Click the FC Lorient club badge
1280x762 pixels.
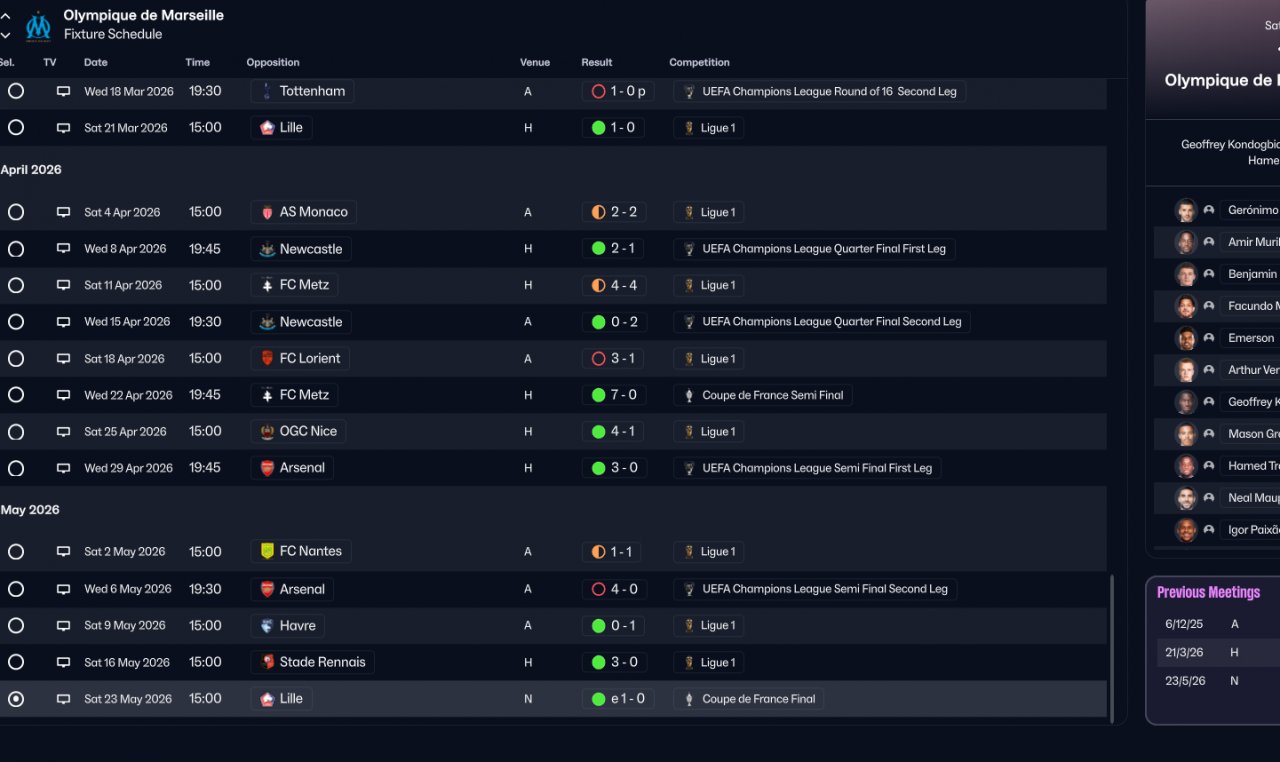(x=266, y=358)
